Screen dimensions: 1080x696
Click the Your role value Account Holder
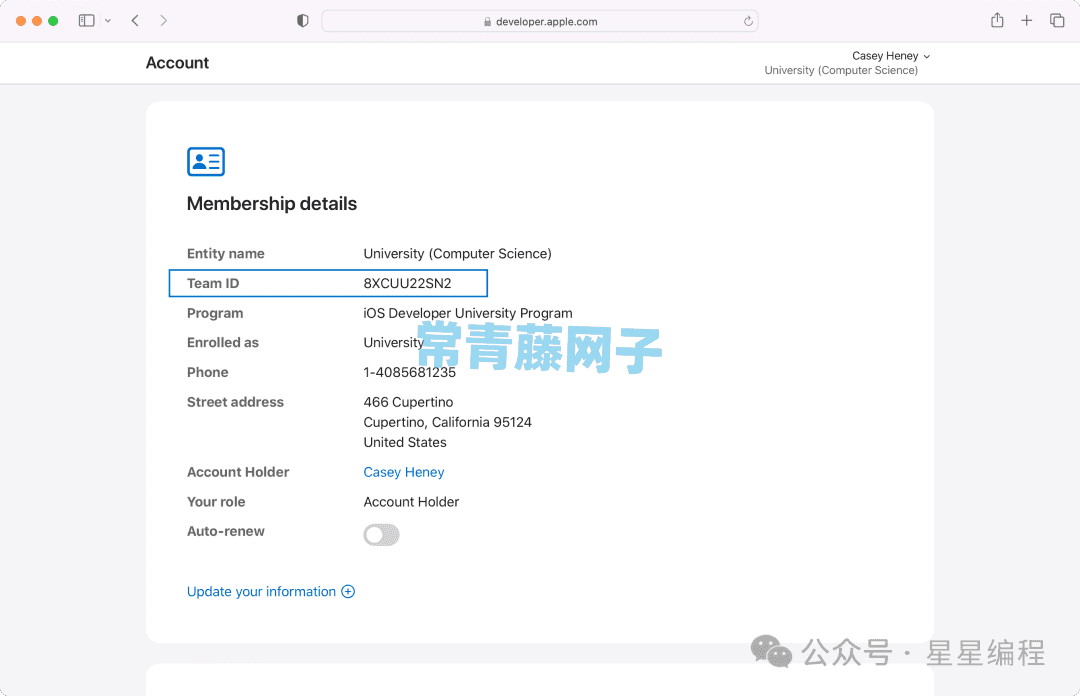tap(411, 502)
